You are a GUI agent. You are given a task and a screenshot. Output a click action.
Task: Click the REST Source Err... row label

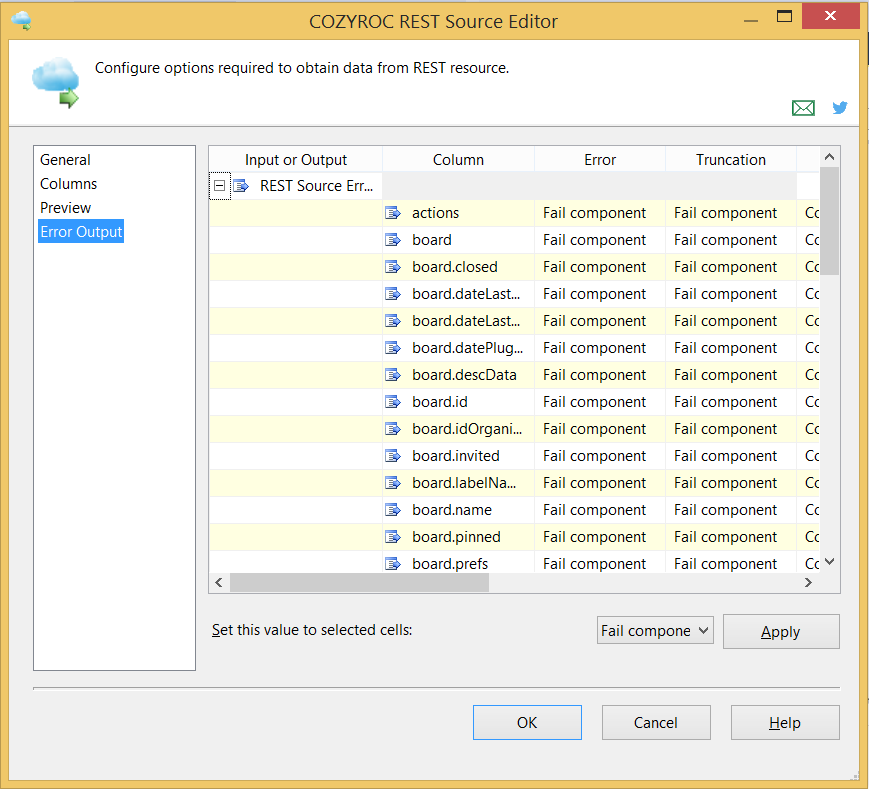coord(316,186)
